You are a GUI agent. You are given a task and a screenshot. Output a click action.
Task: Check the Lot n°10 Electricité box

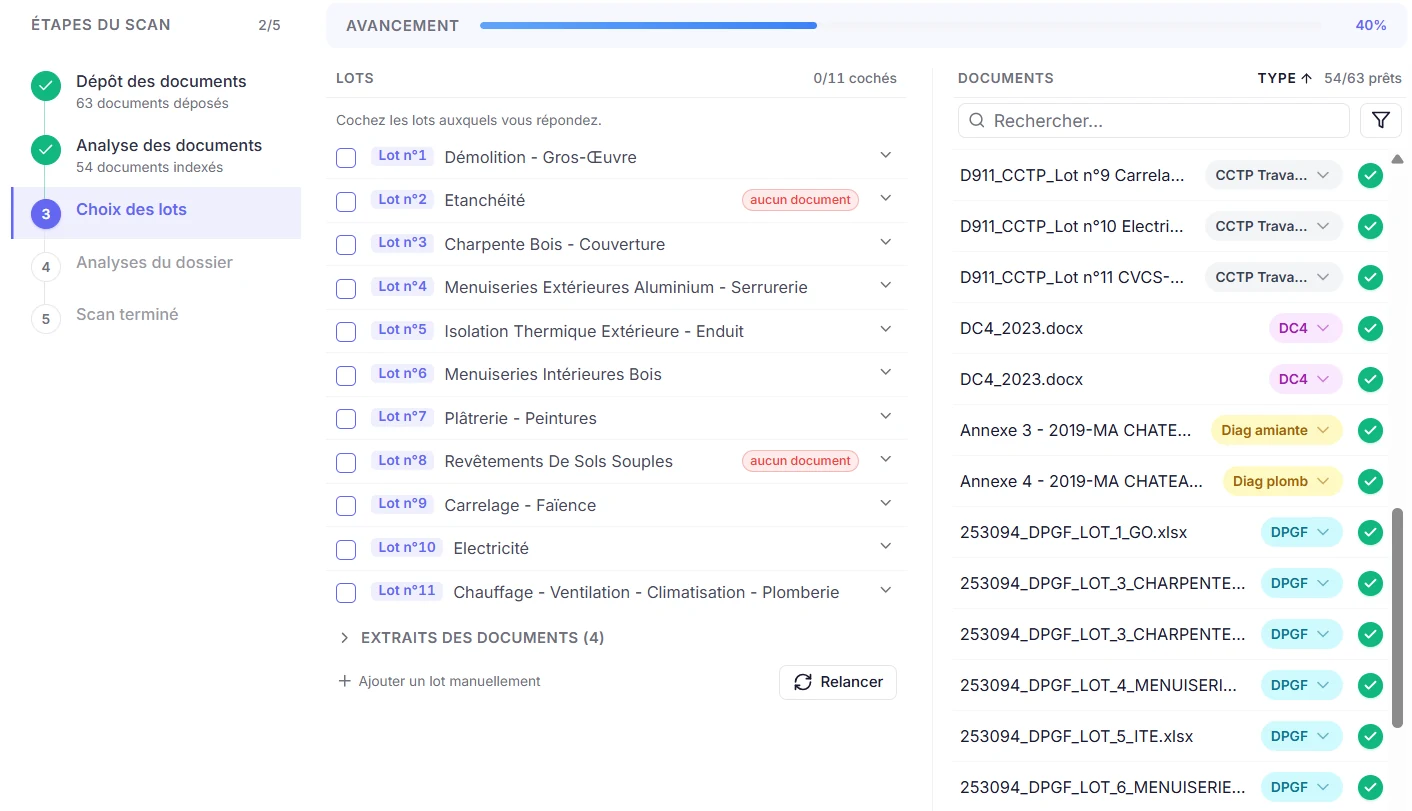click(x=346, y=549)
